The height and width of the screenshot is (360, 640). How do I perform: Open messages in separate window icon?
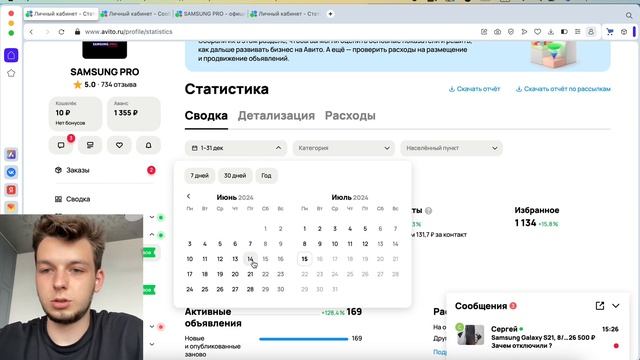coord(600,306)
